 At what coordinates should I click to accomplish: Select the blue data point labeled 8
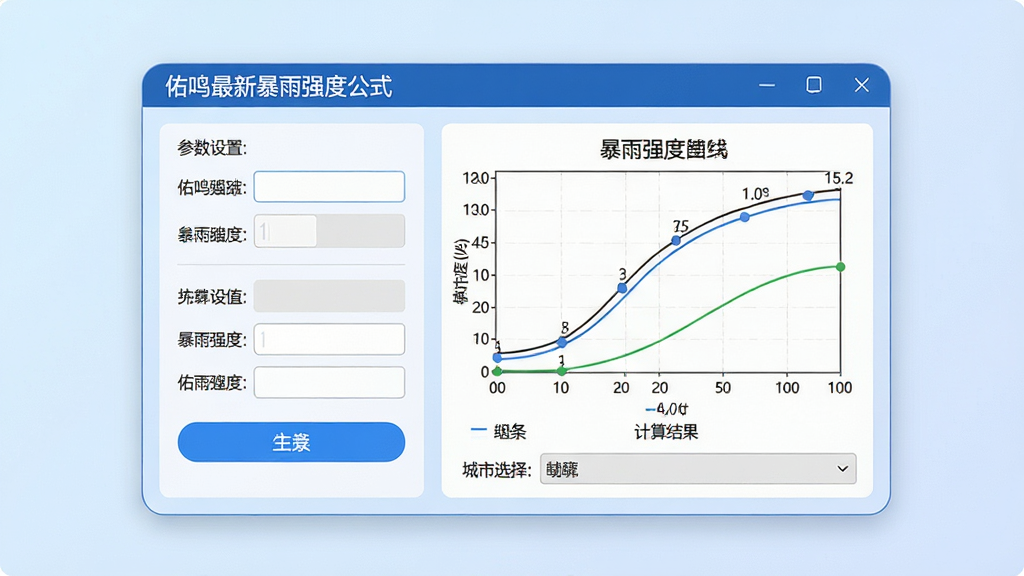[x=562, y=342]
